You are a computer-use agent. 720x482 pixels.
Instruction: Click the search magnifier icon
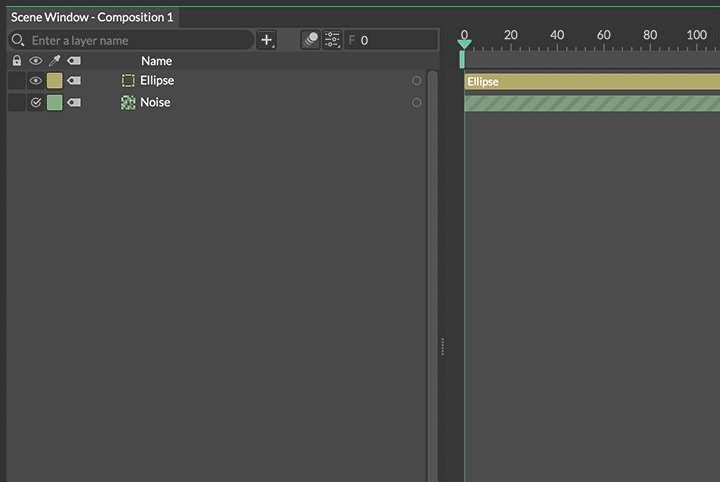17,41
